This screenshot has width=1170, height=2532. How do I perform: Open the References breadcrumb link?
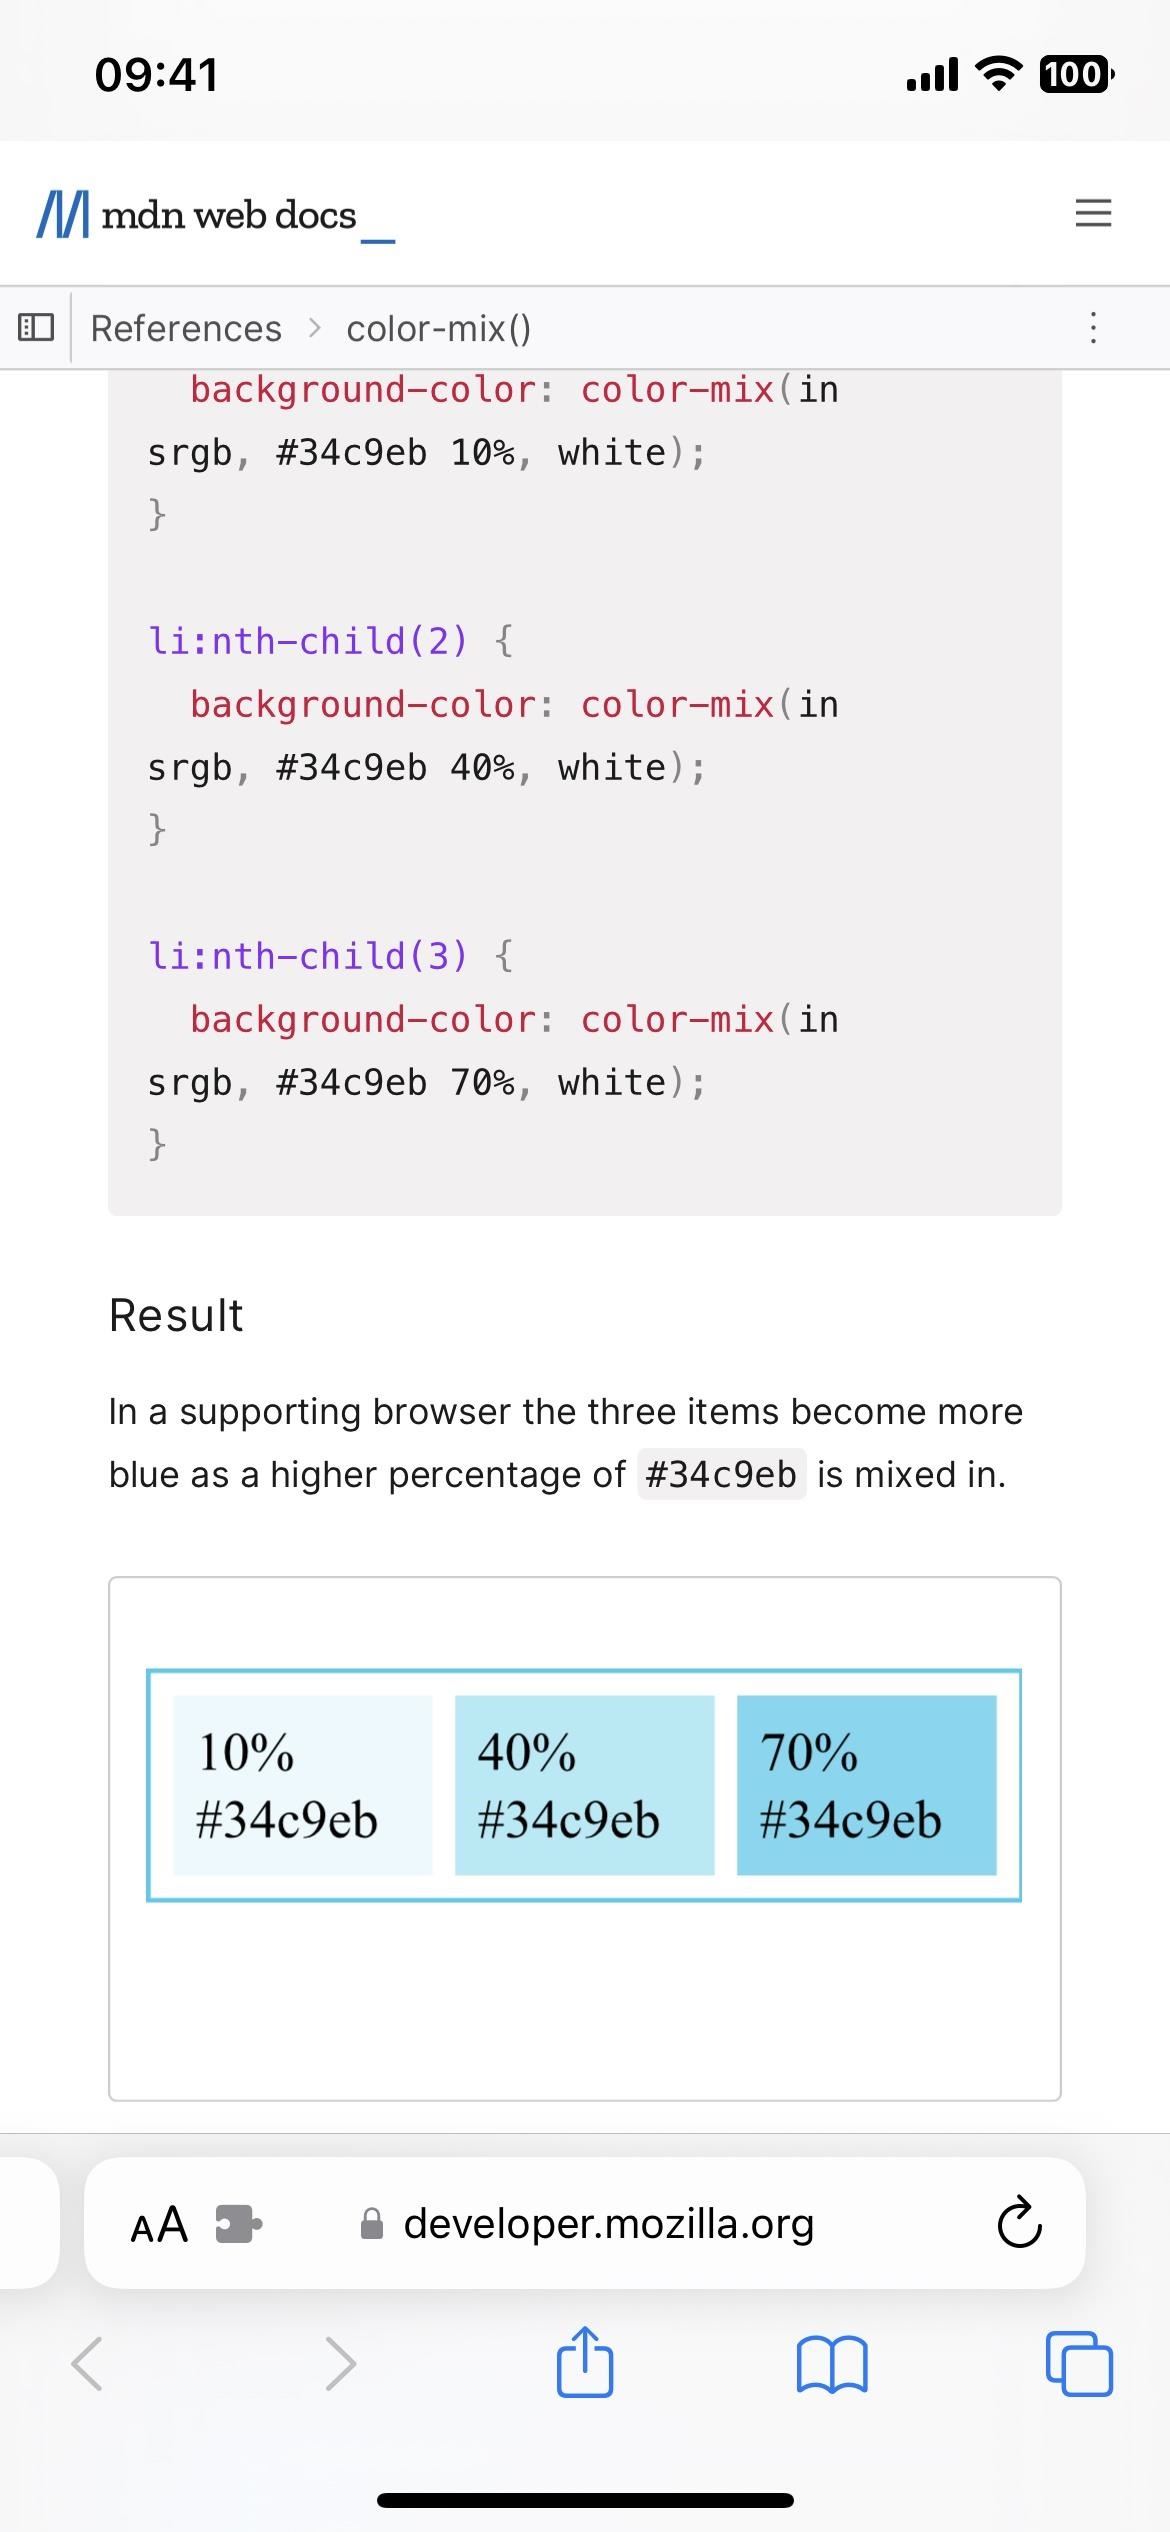click(186, 328)
